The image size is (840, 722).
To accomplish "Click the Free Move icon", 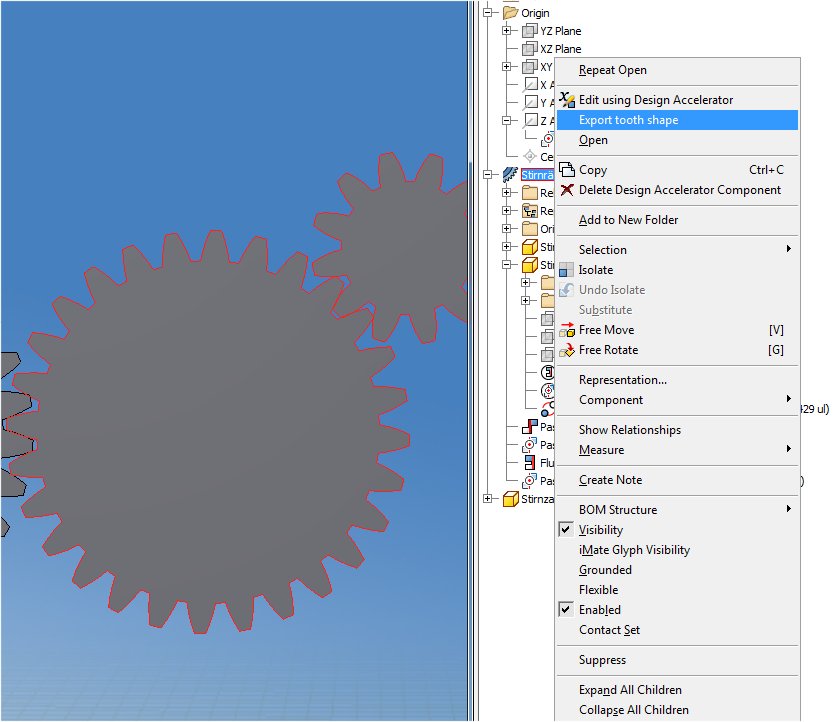I will point(567,329).
